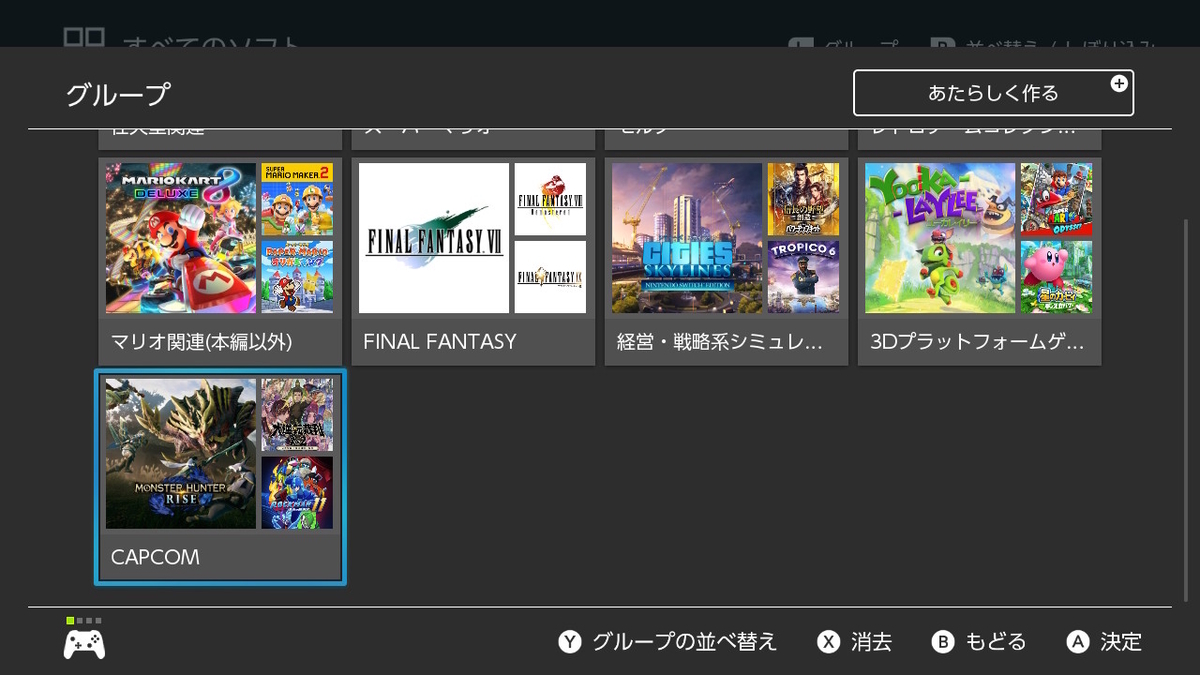The width and height of the screenshot is (1200, 675).
Task: Create a new group with あたらしく作る
Action: pyautogui.click(x=993, y=93)
